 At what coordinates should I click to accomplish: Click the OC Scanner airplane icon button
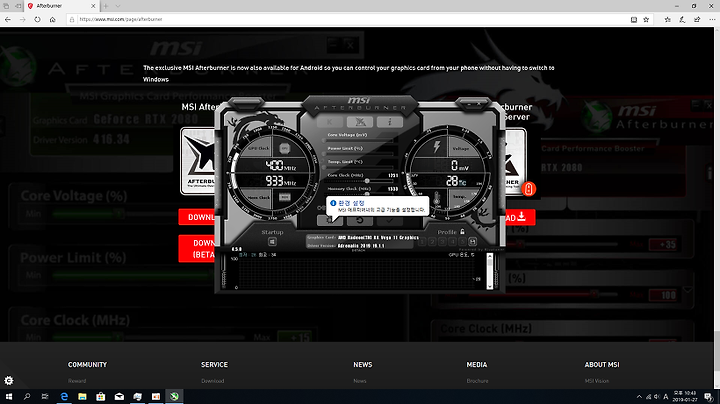pyautogui.click(x=360, y=122)
